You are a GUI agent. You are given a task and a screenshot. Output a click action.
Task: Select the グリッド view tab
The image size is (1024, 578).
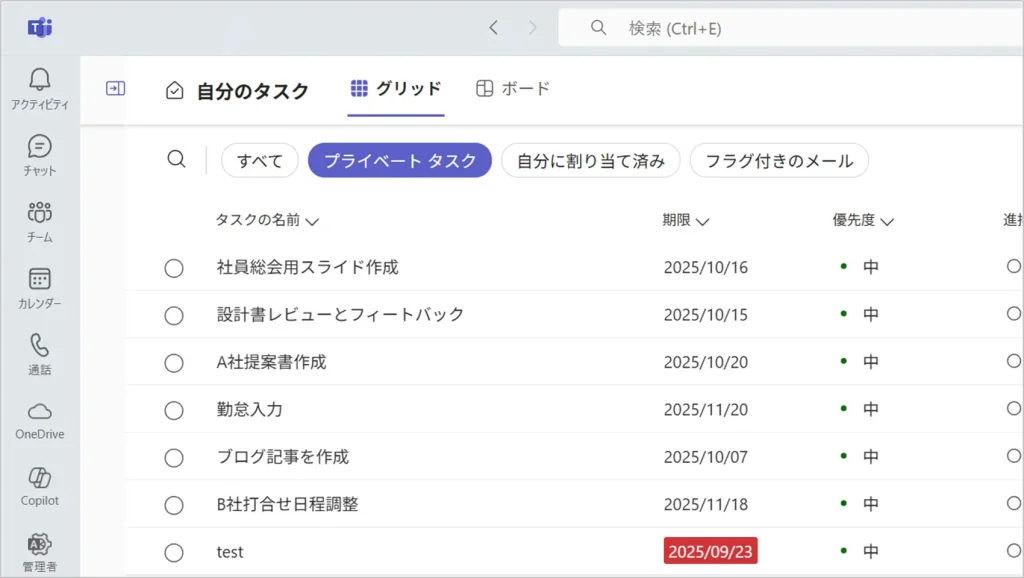tap(396, 89)
